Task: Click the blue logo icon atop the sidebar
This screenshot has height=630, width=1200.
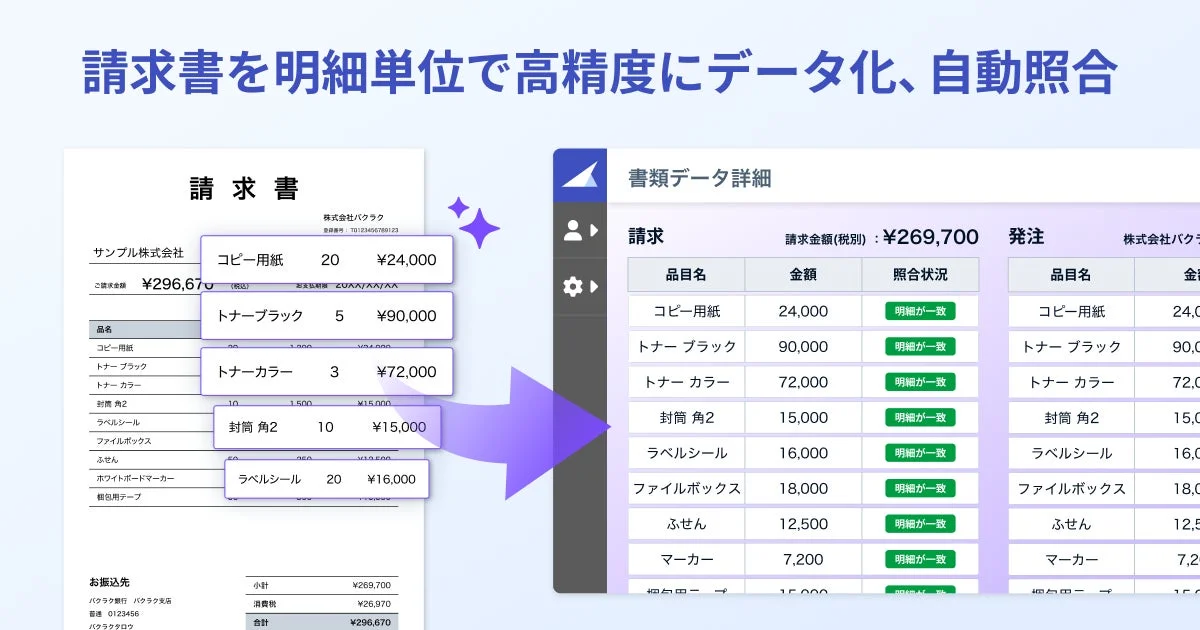Action: click(x=580, y=175)
